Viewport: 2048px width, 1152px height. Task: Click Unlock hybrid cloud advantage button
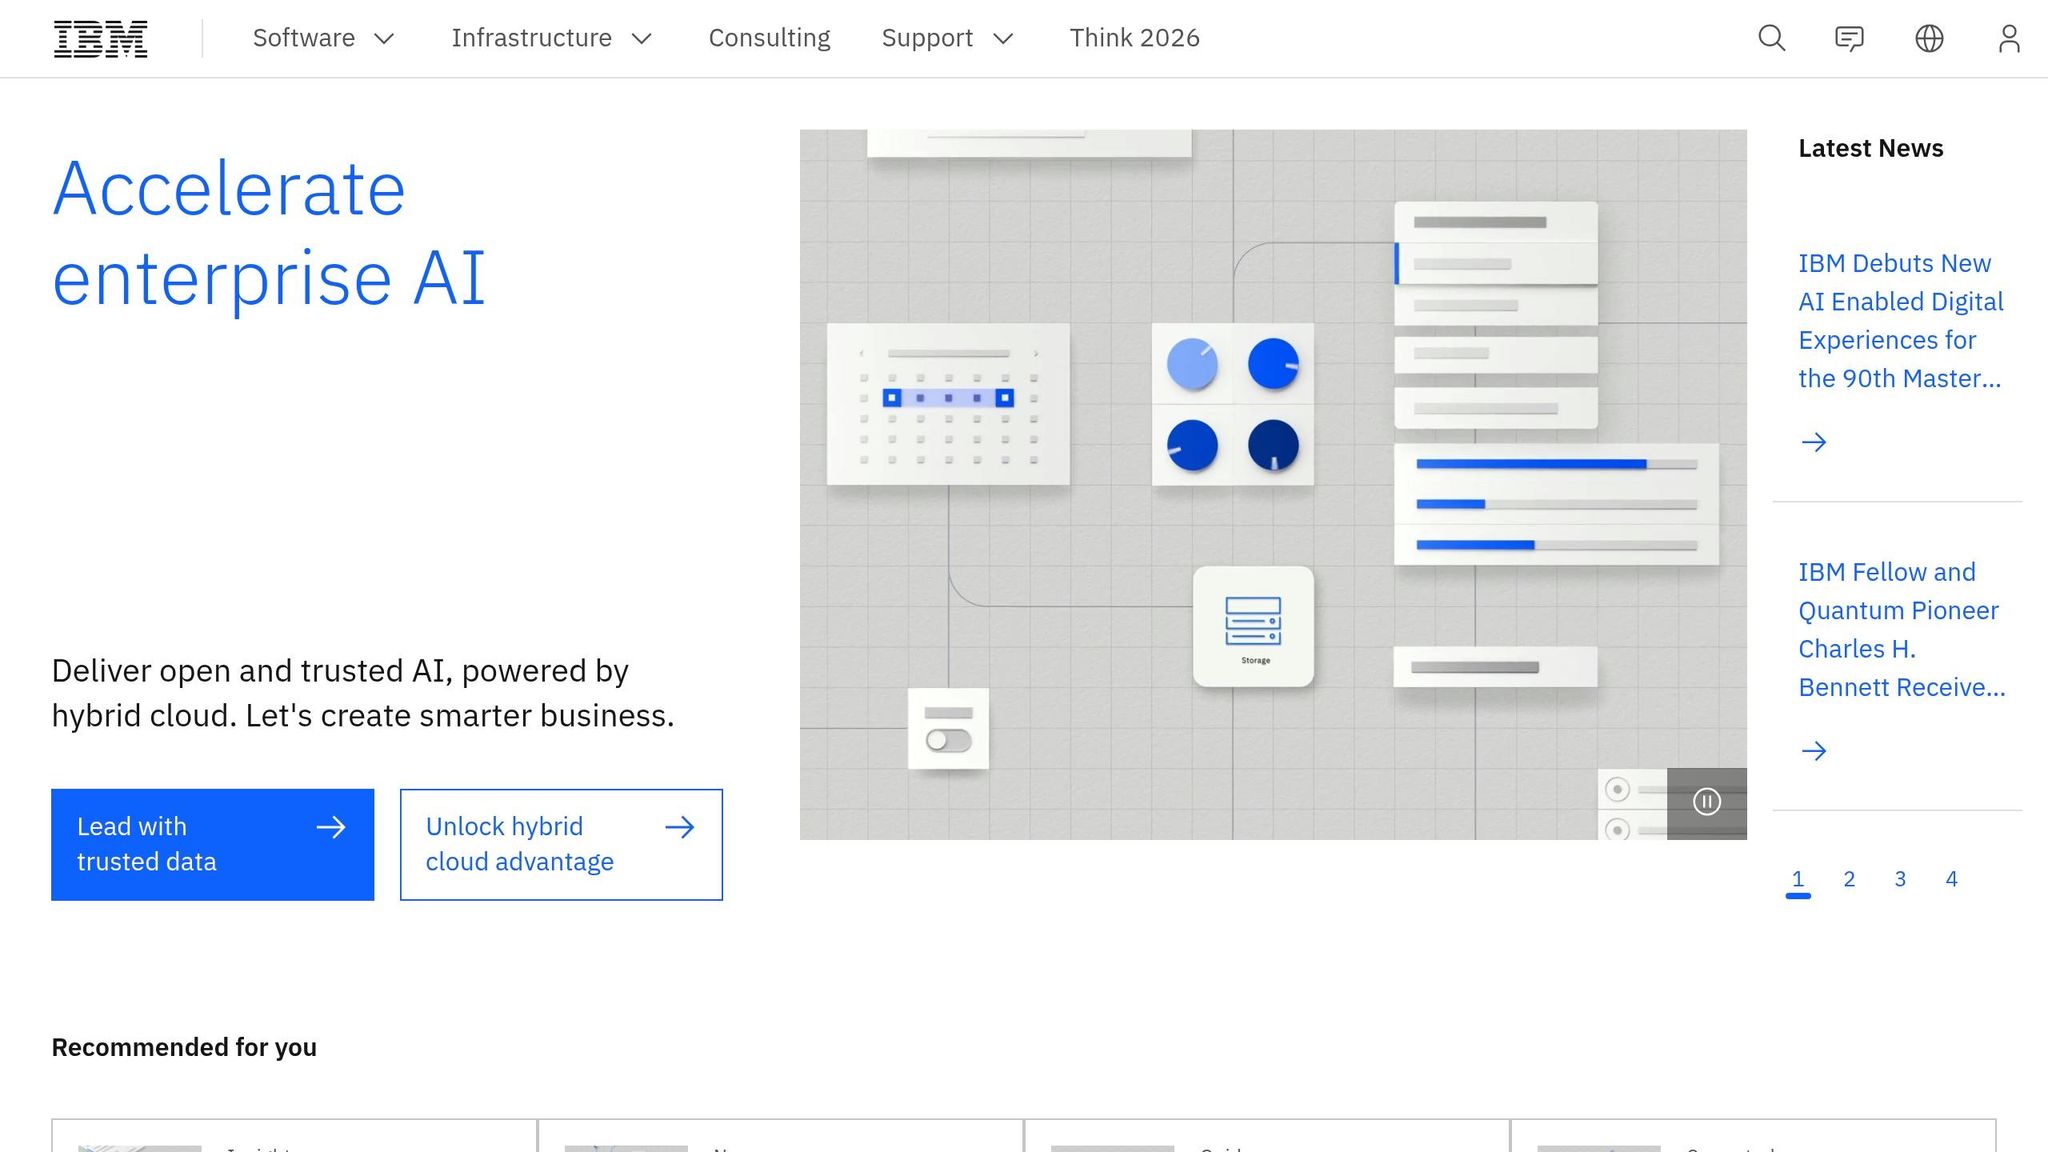point(561,844)
